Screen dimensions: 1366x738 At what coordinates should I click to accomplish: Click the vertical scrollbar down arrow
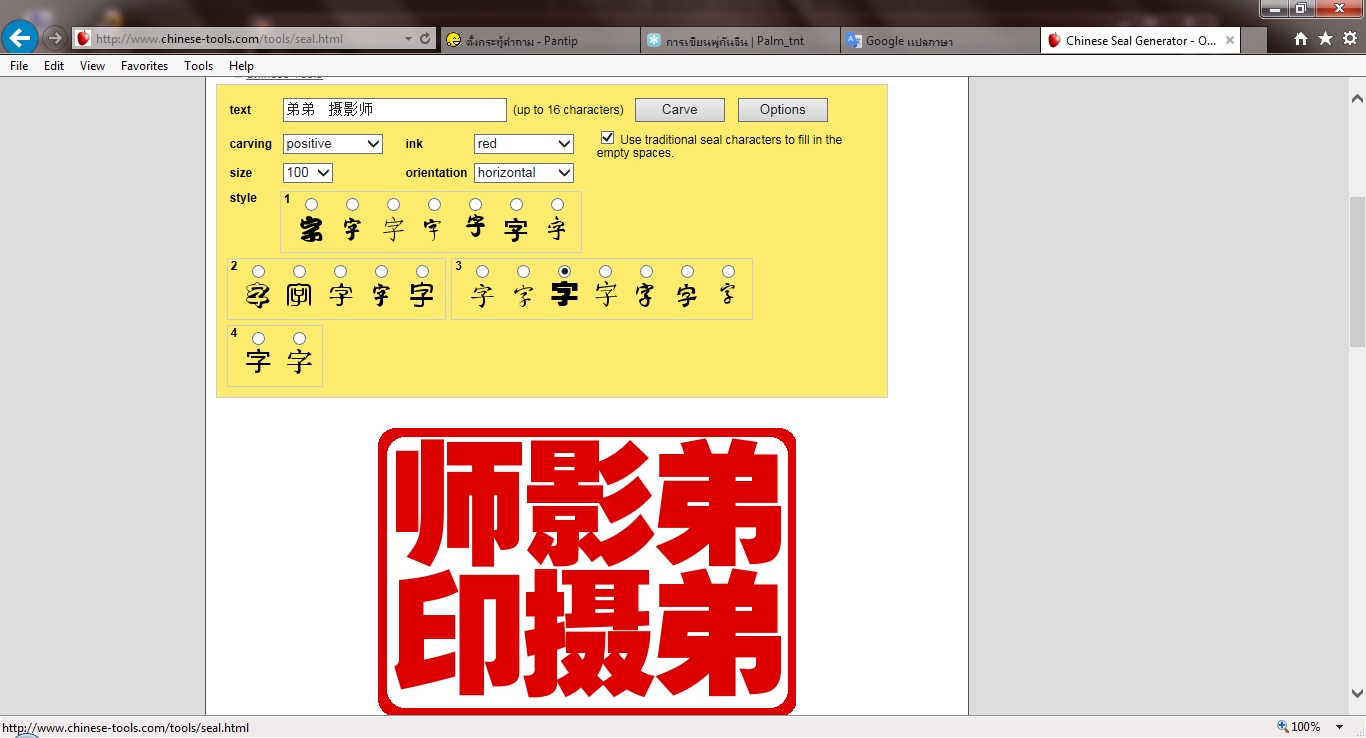point(1357,693)
